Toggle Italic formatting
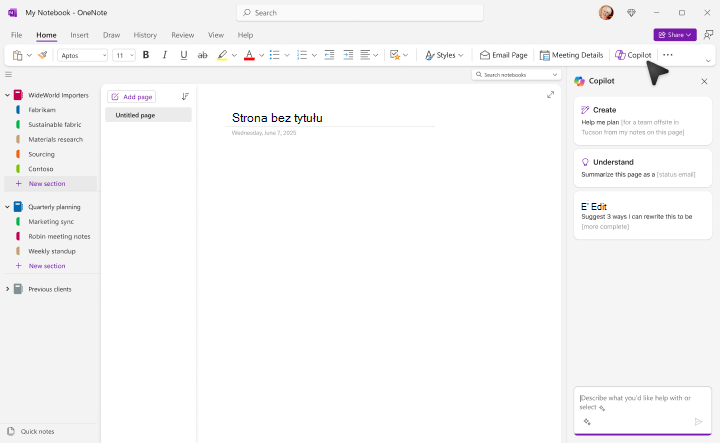Viewport: 720px width, 443px height. pyautogui.click(x=164, y=55)
